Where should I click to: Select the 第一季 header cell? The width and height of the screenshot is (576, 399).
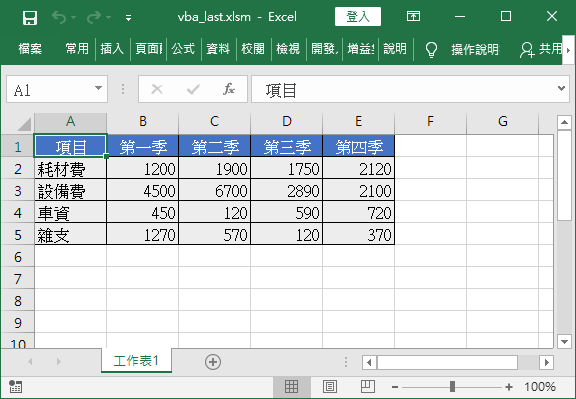(x=143, y=147)
